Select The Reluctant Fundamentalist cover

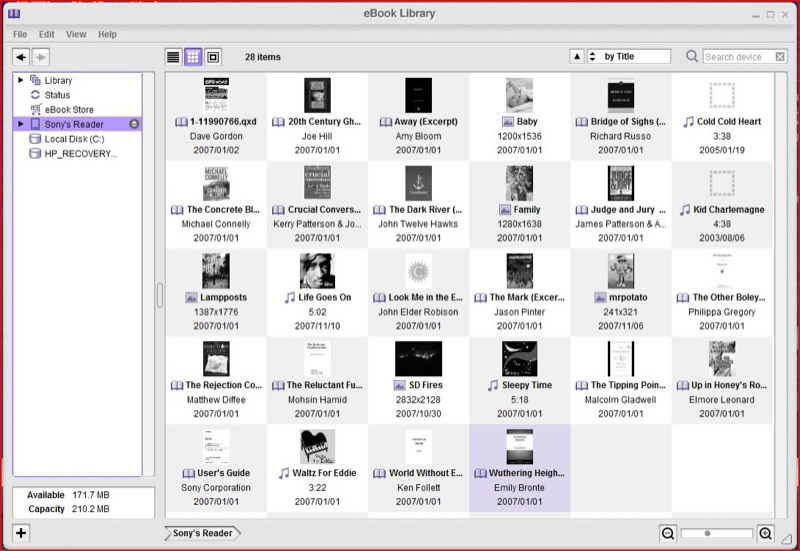coord(317,359)
